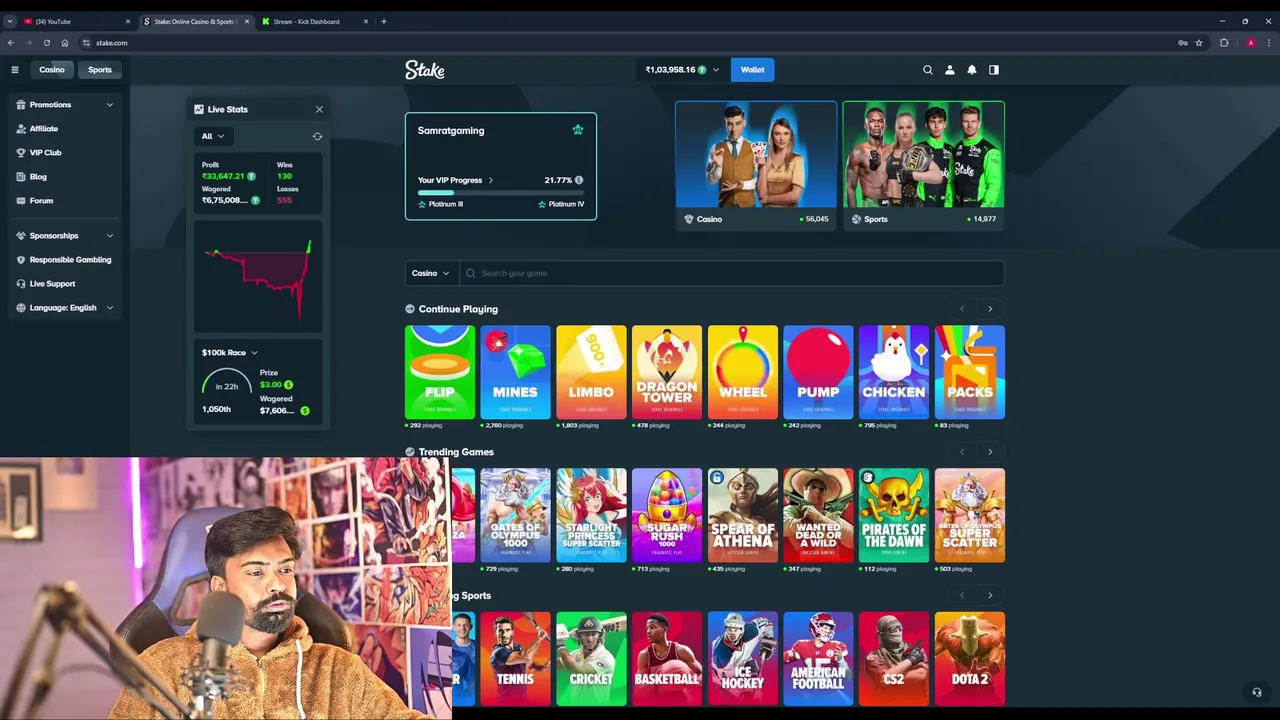
Task: Launch the Mines game
Action: (x=515, y=372)
